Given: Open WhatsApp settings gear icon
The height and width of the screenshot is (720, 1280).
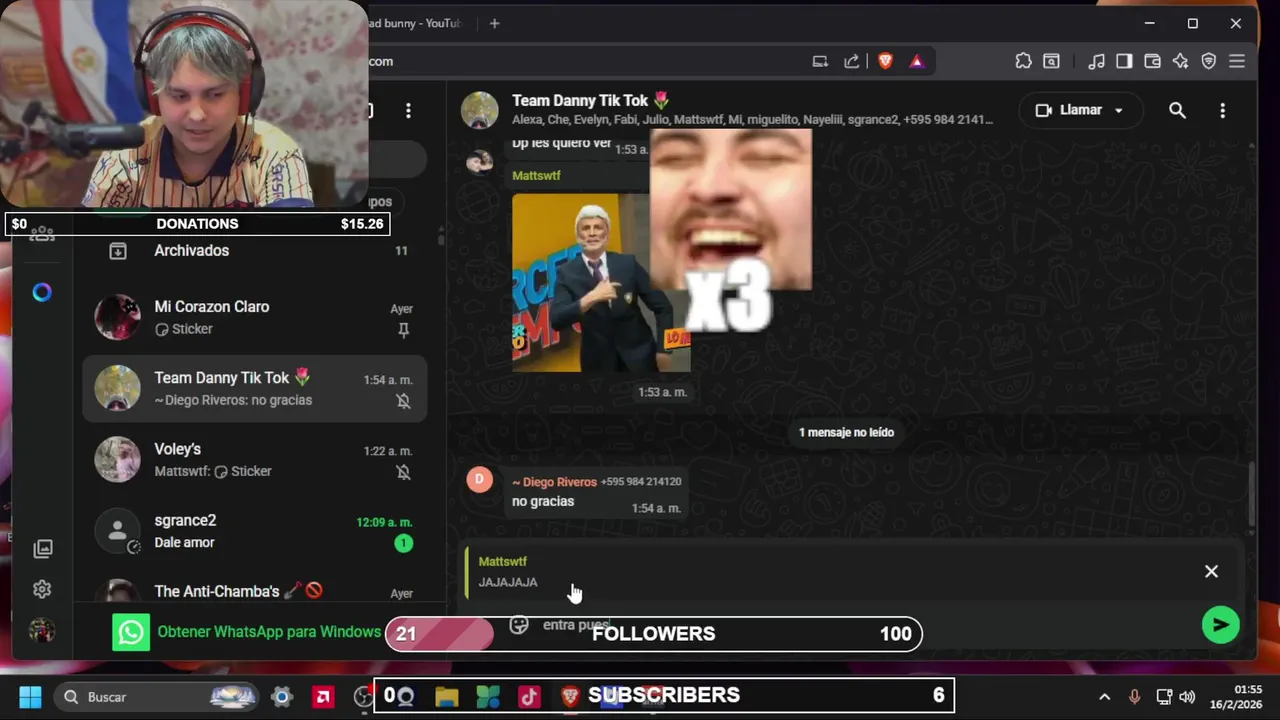Looking at the screenshot, I should point(42,589).
